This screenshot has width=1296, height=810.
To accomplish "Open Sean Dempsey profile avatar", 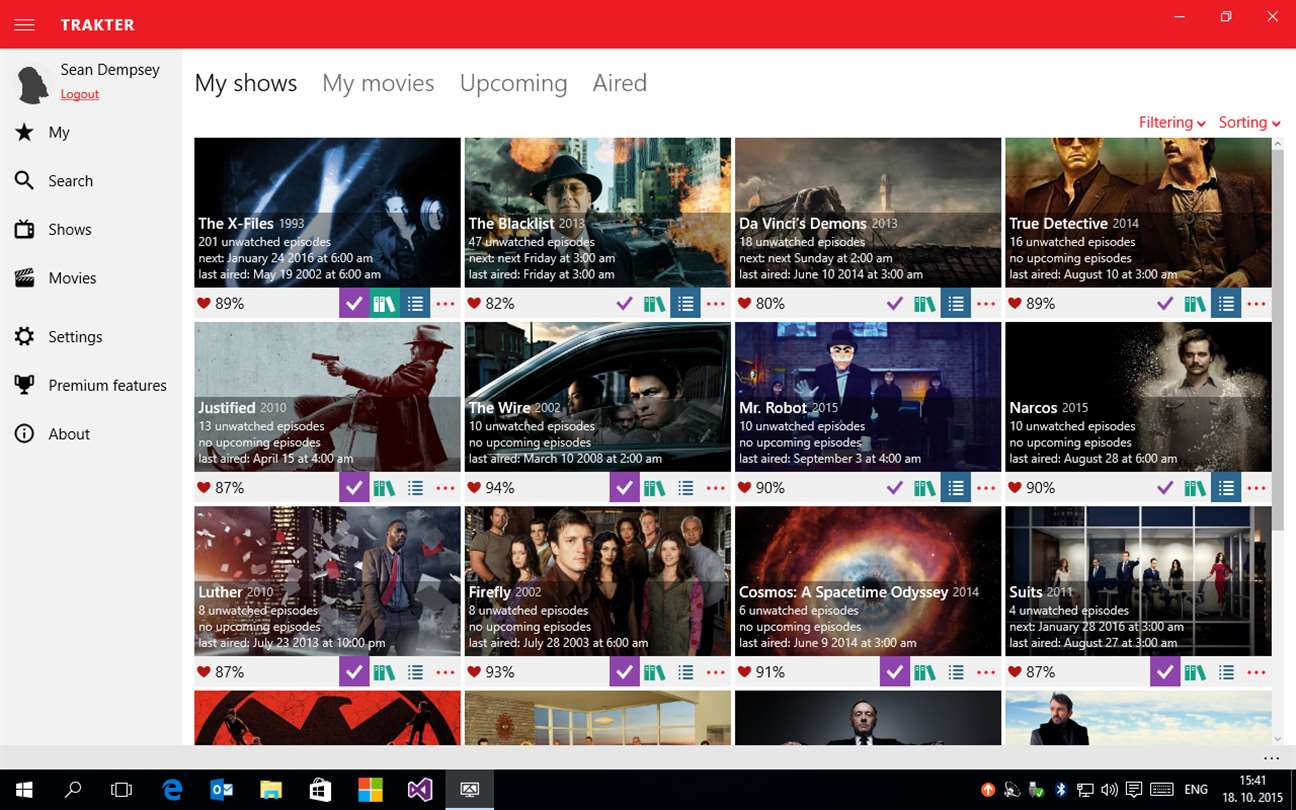I will coord(33,84).
